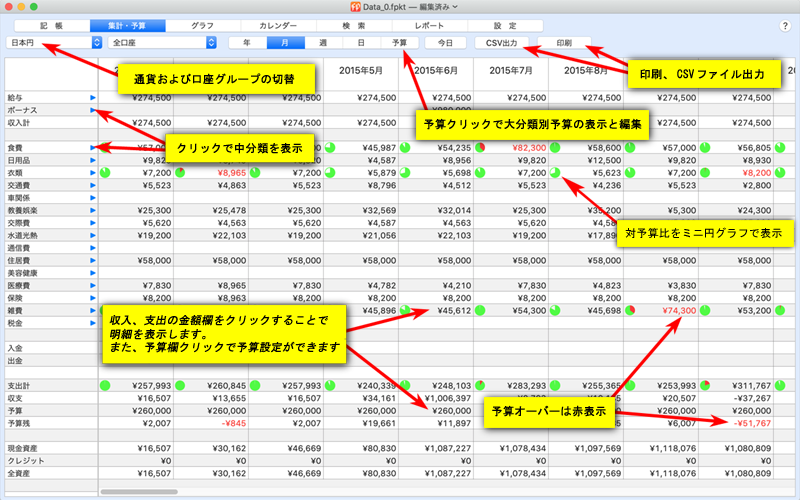The image size is (800, 500).
Task: Expand the 車関係 row subcategories
Action: 93,197
